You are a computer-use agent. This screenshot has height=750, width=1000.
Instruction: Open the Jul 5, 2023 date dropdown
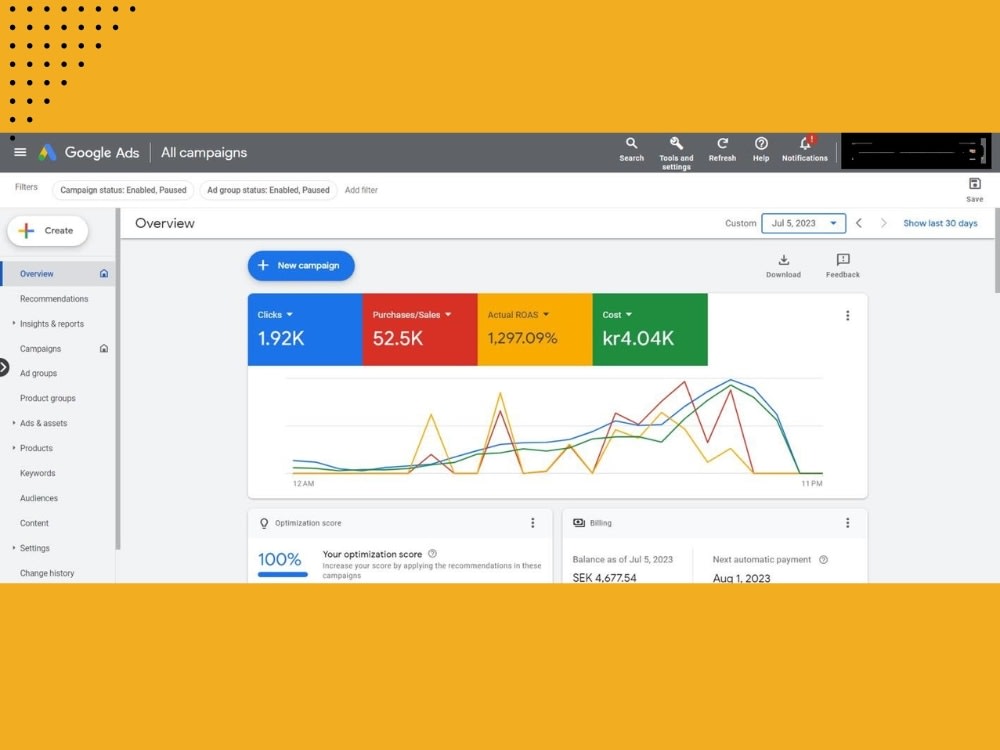click(804, 223)
